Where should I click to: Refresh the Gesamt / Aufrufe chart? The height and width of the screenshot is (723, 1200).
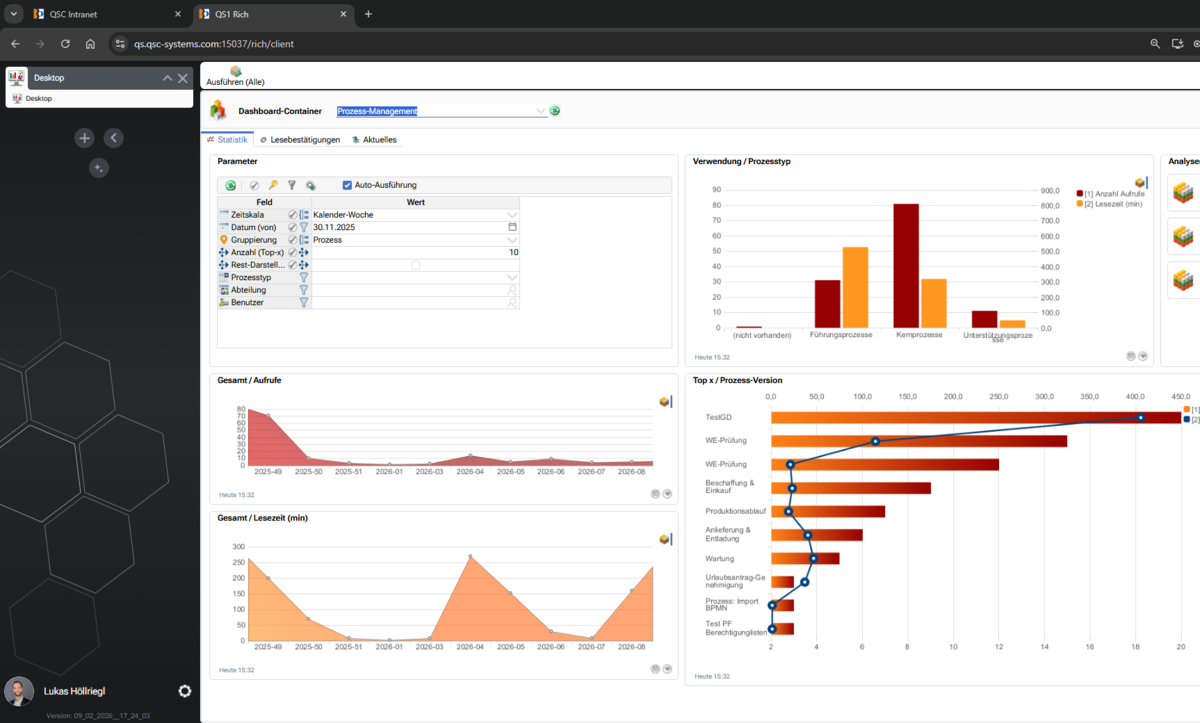(x=655, y=493)
